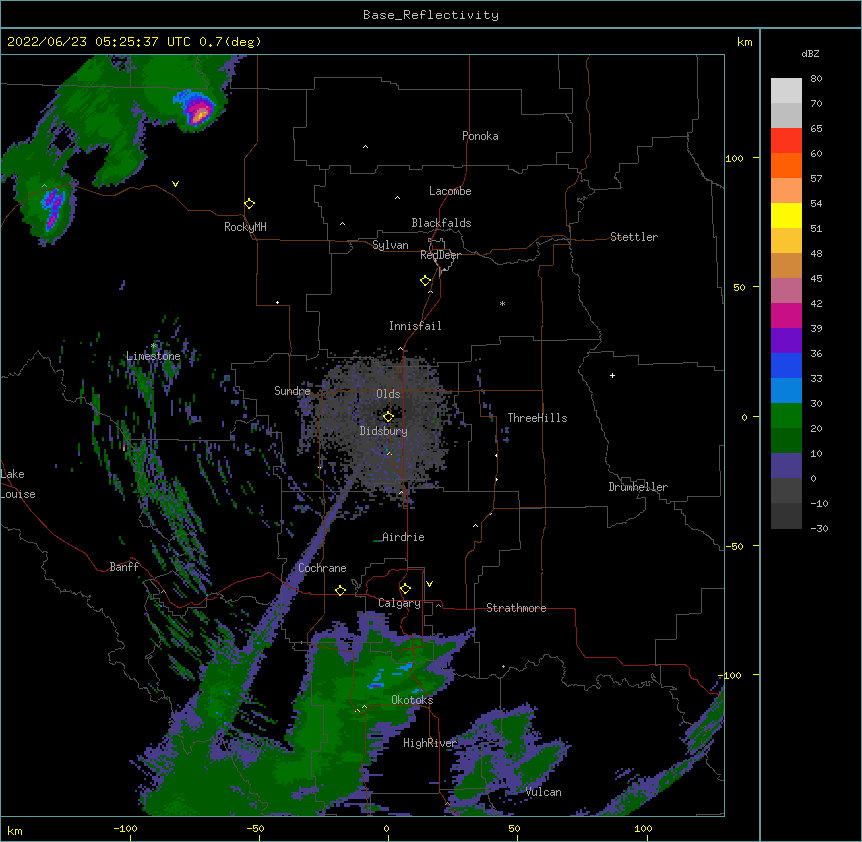
Task: Click the white plus marker north of Drumheller
Action: (612, 375)
